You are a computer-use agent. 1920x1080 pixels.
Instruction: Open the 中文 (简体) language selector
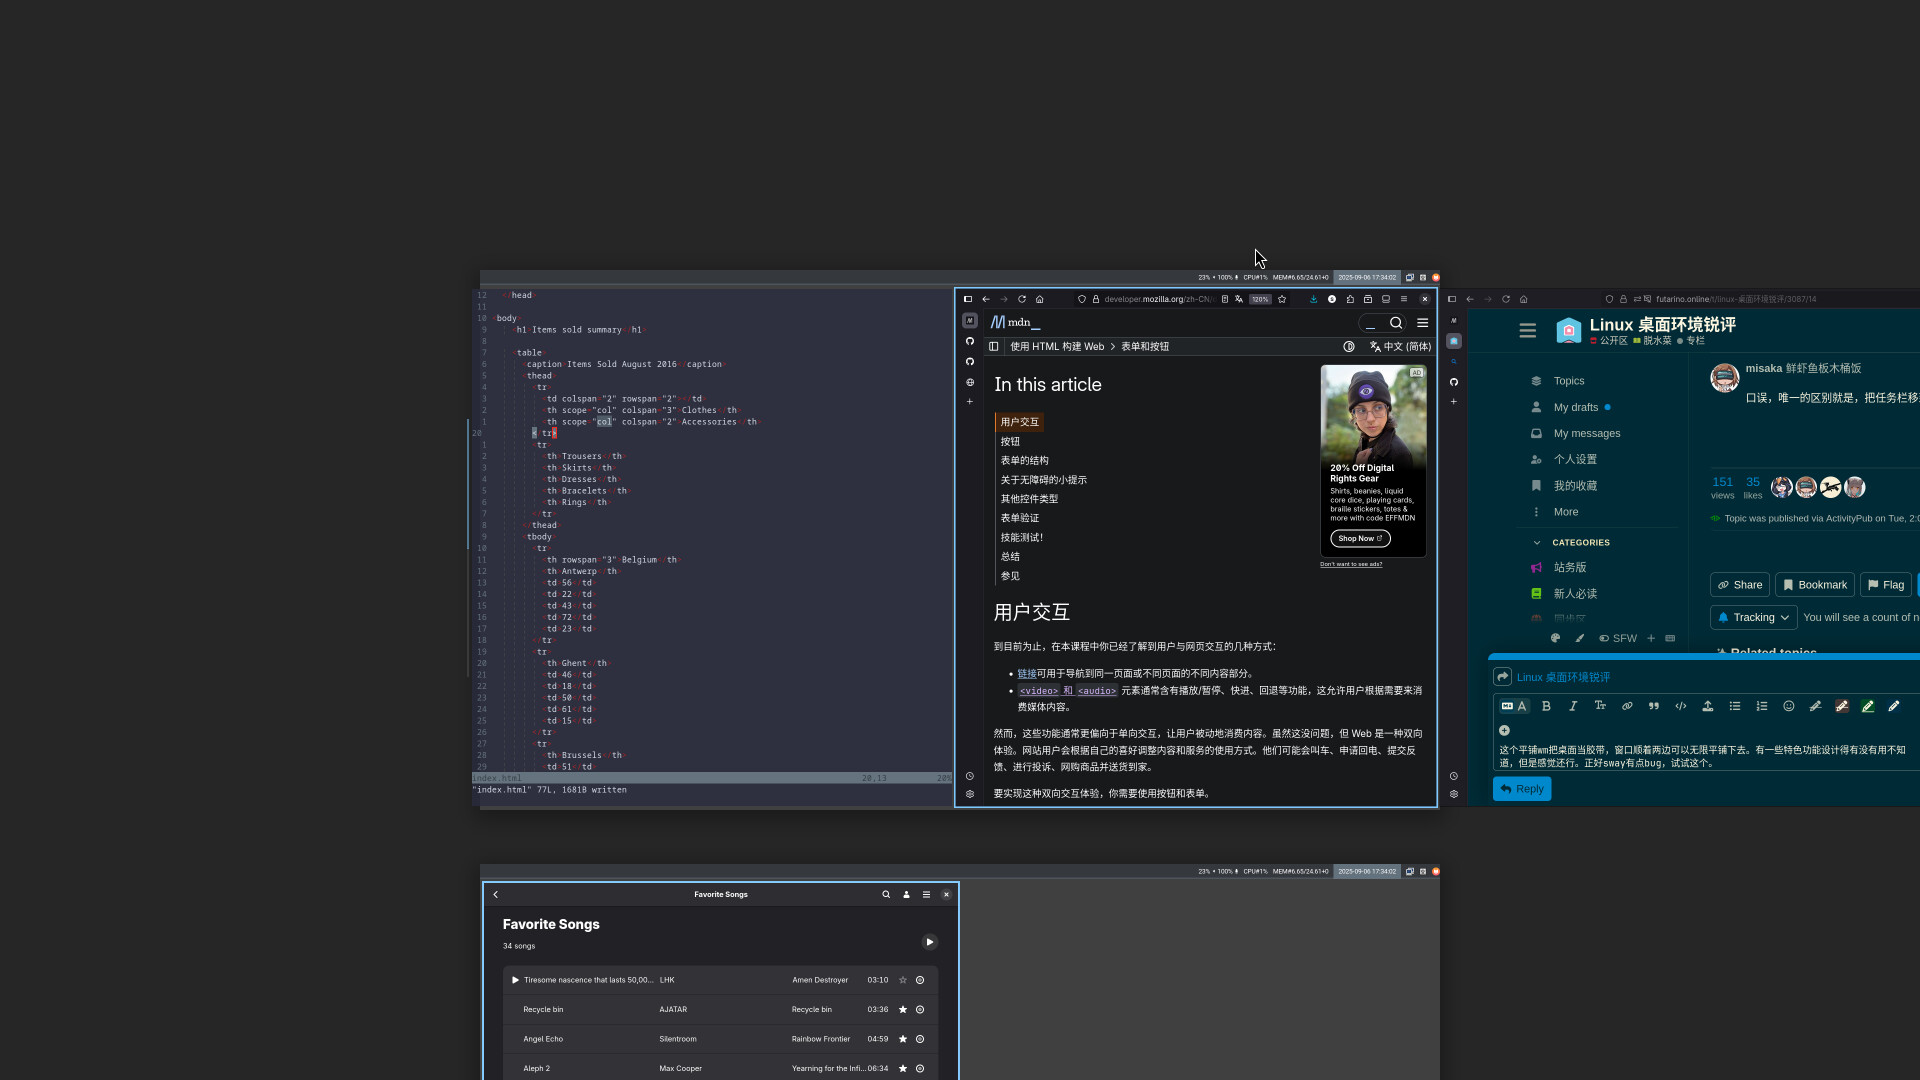point(1400,347)
